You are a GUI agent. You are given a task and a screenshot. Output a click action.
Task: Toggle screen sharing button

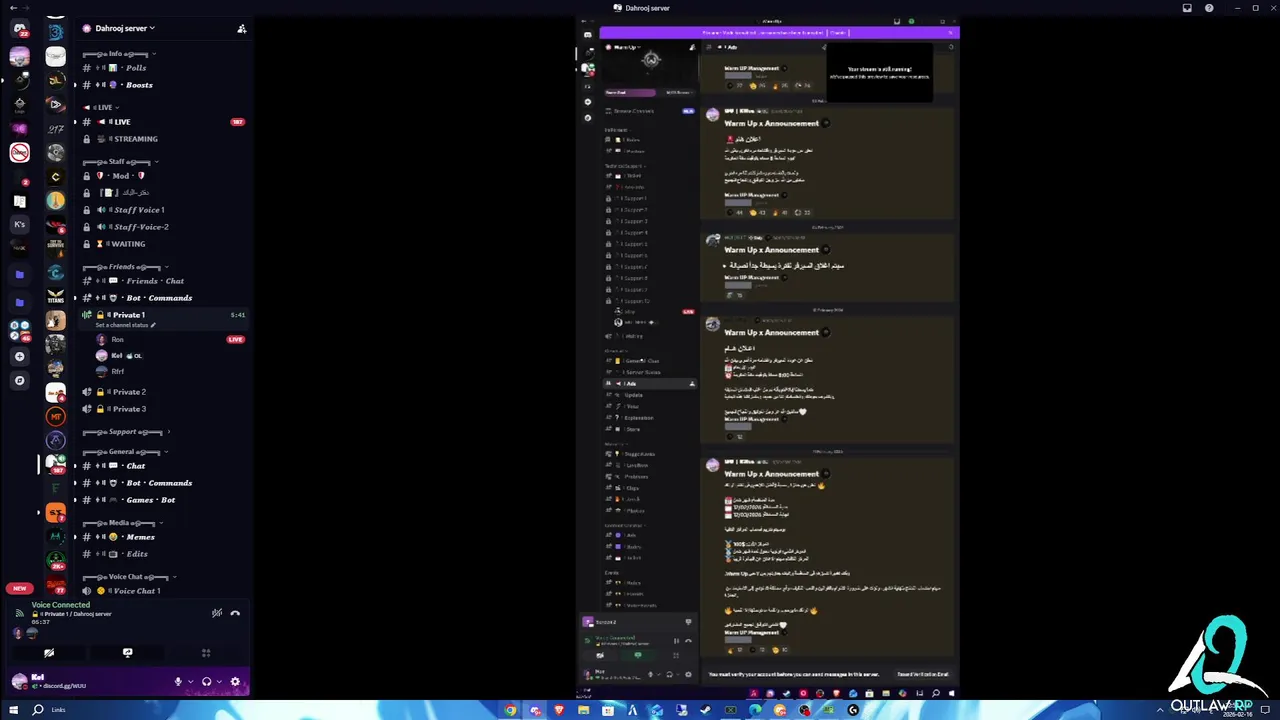click(x=127, y=653)
